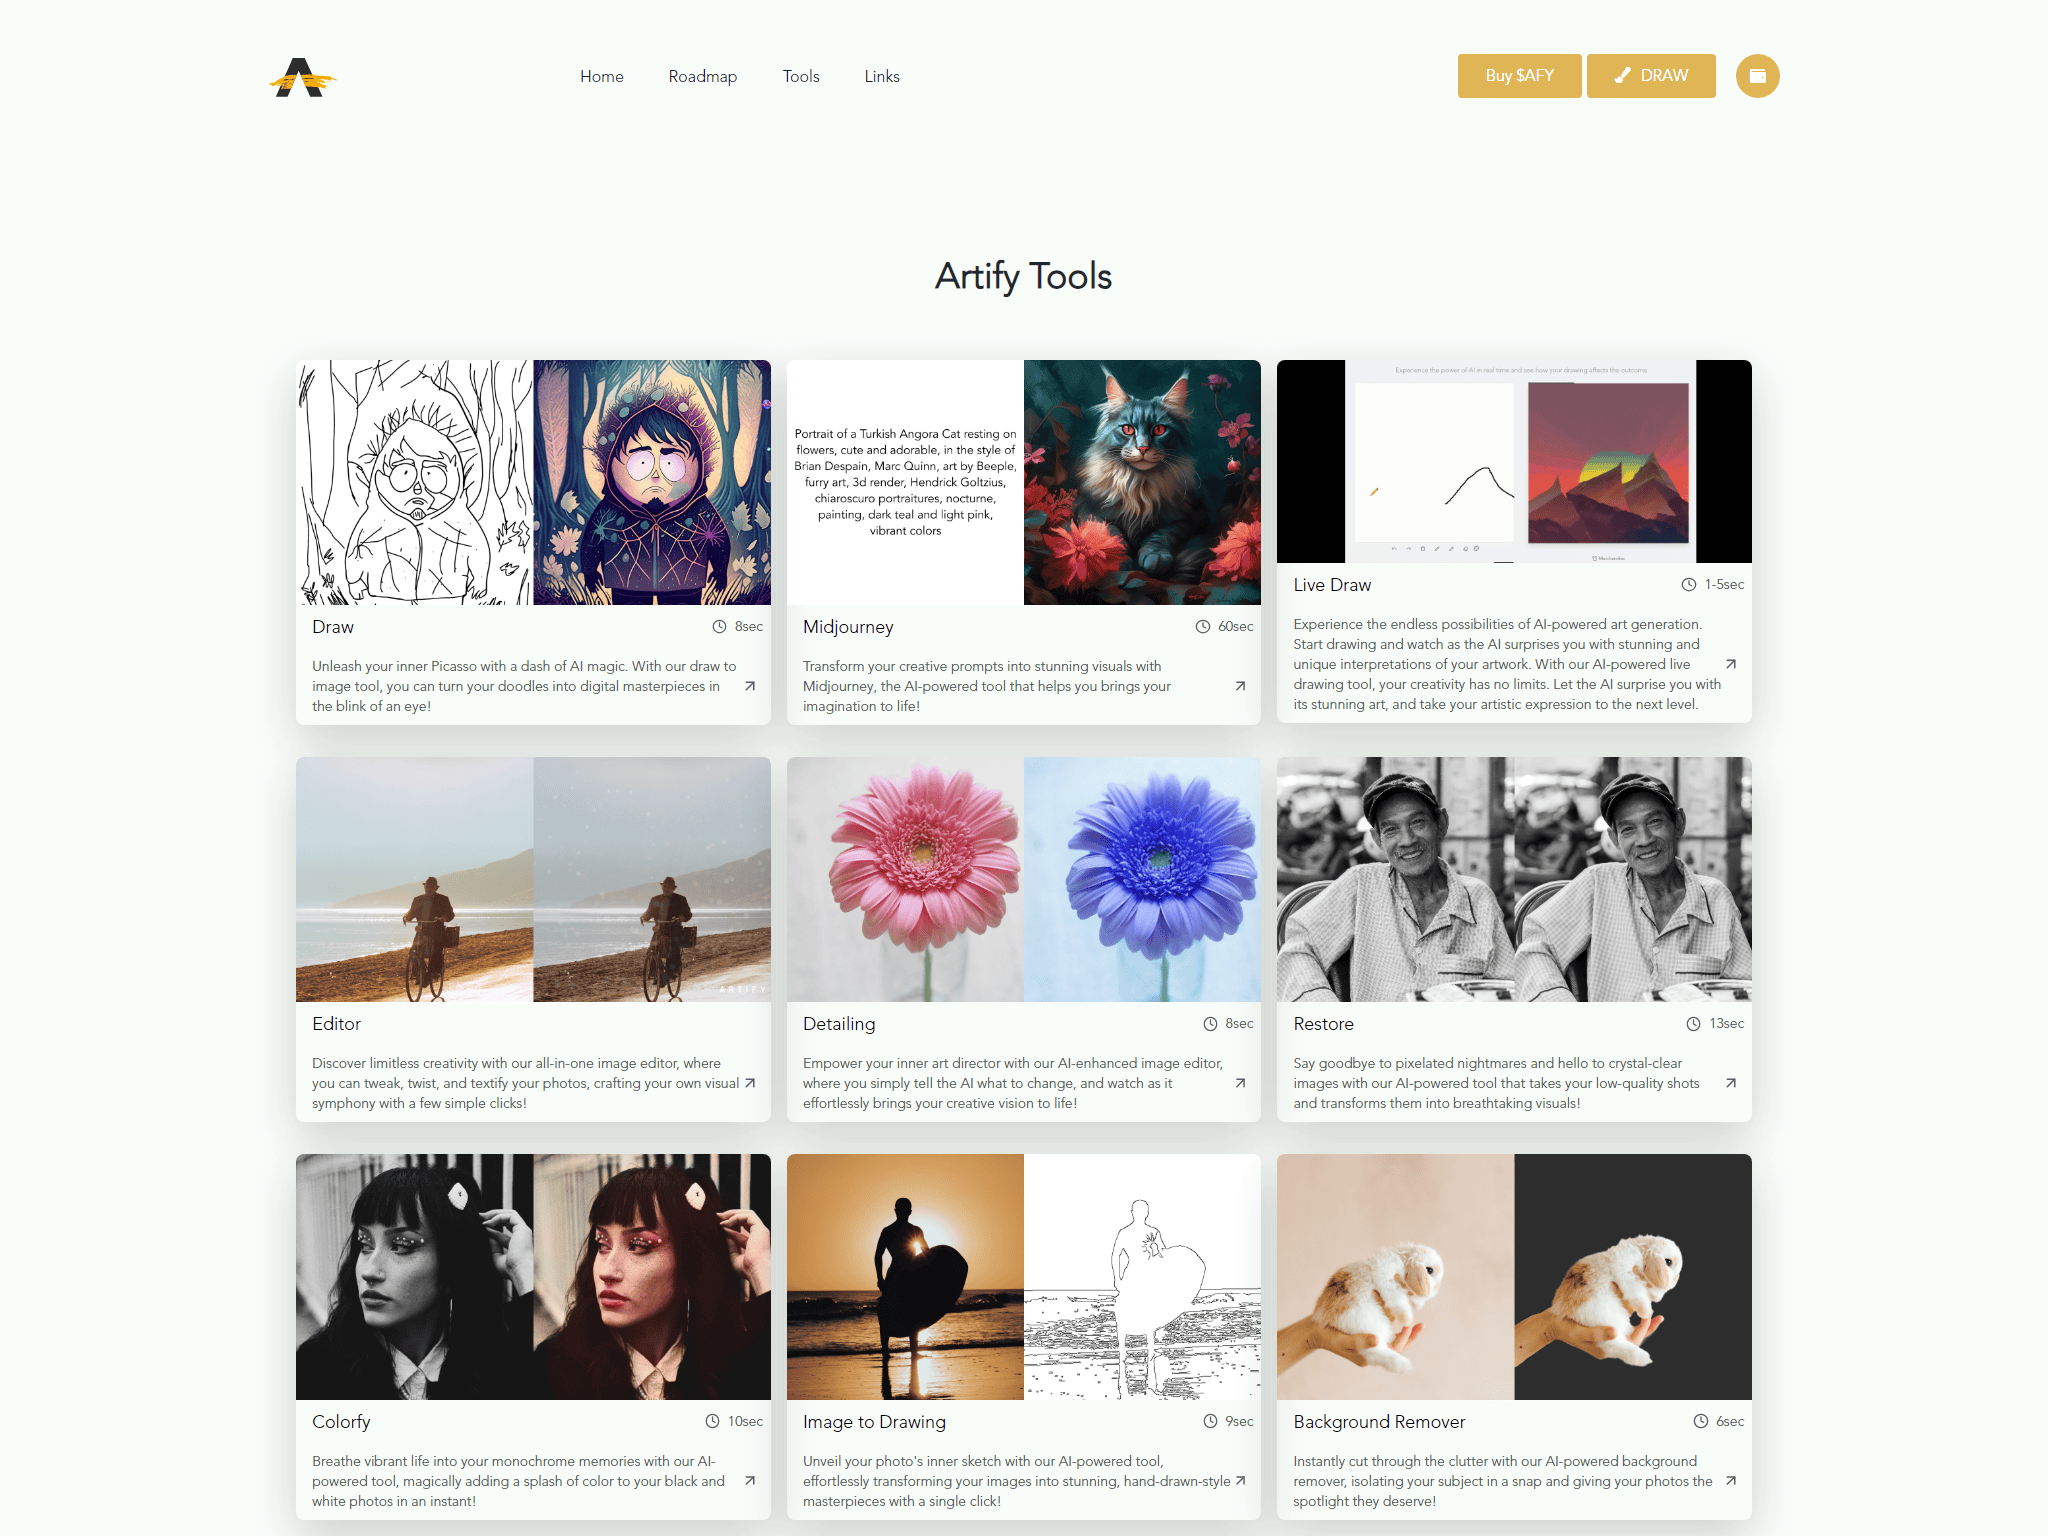Select the Colorfy woman portrait thumbnail
This screenshot has height=1536, width=2048.
point(533,1277)
